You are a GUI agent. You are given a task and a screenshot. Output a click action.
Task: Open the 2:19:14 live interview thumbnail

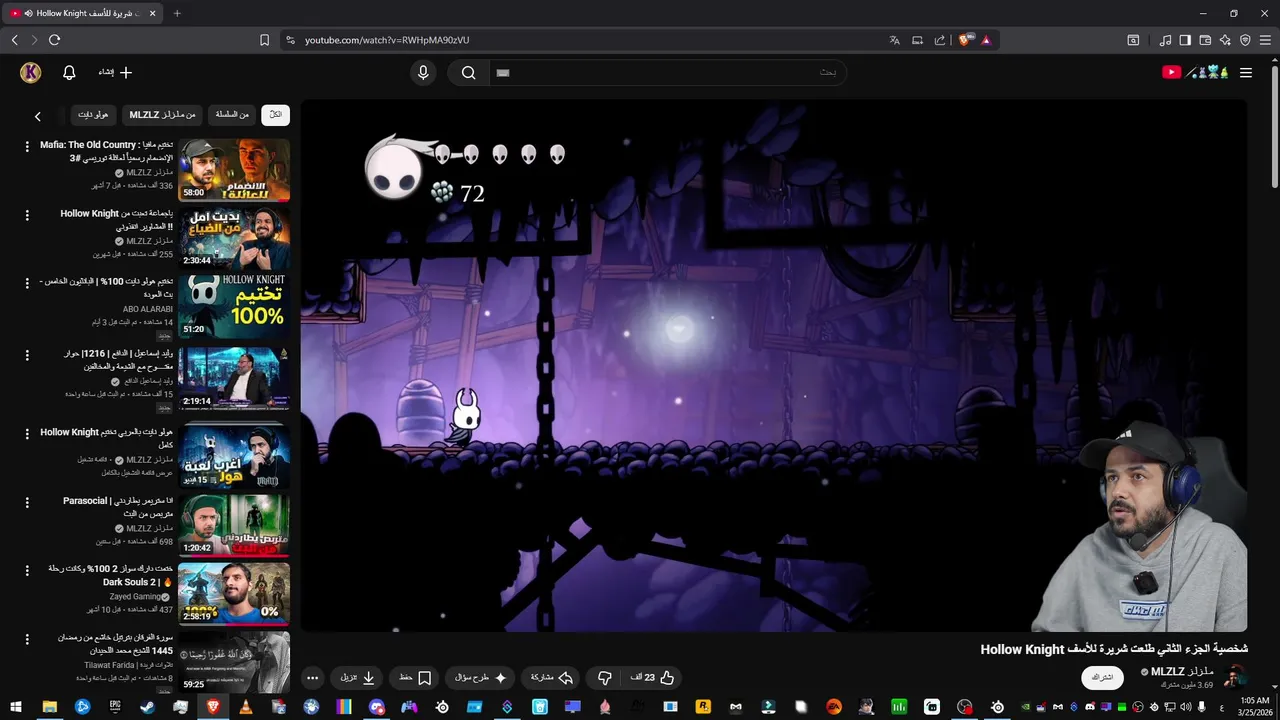234,377
